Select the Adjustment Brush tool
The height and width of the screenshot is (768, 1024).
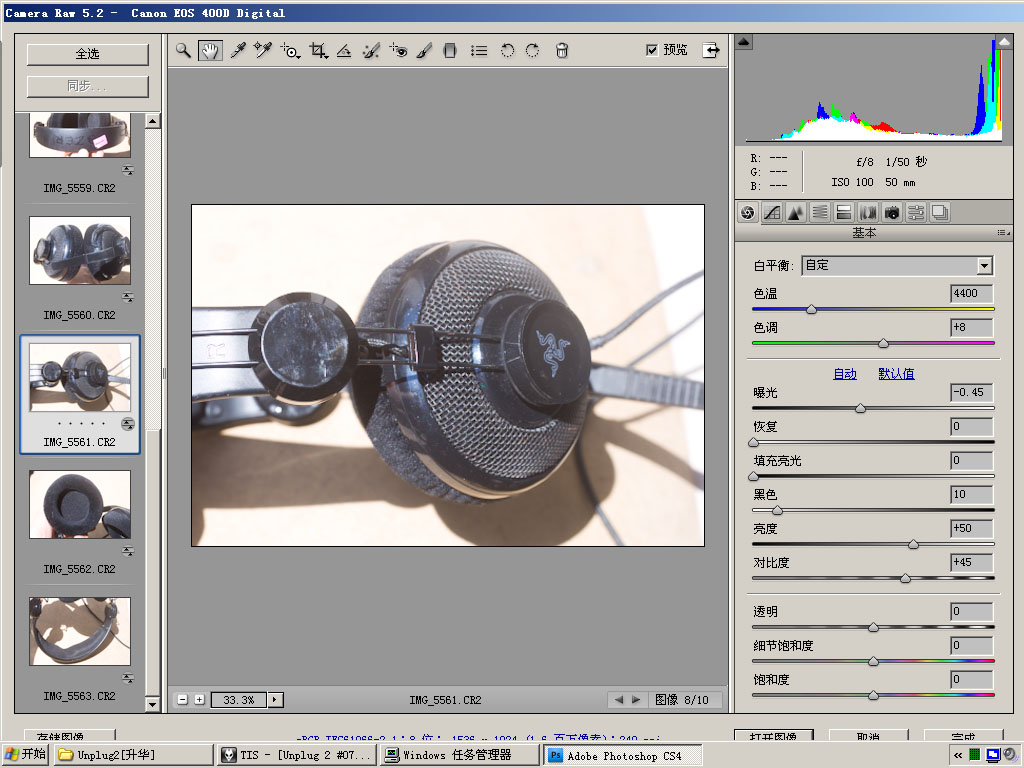click(424, 50)
